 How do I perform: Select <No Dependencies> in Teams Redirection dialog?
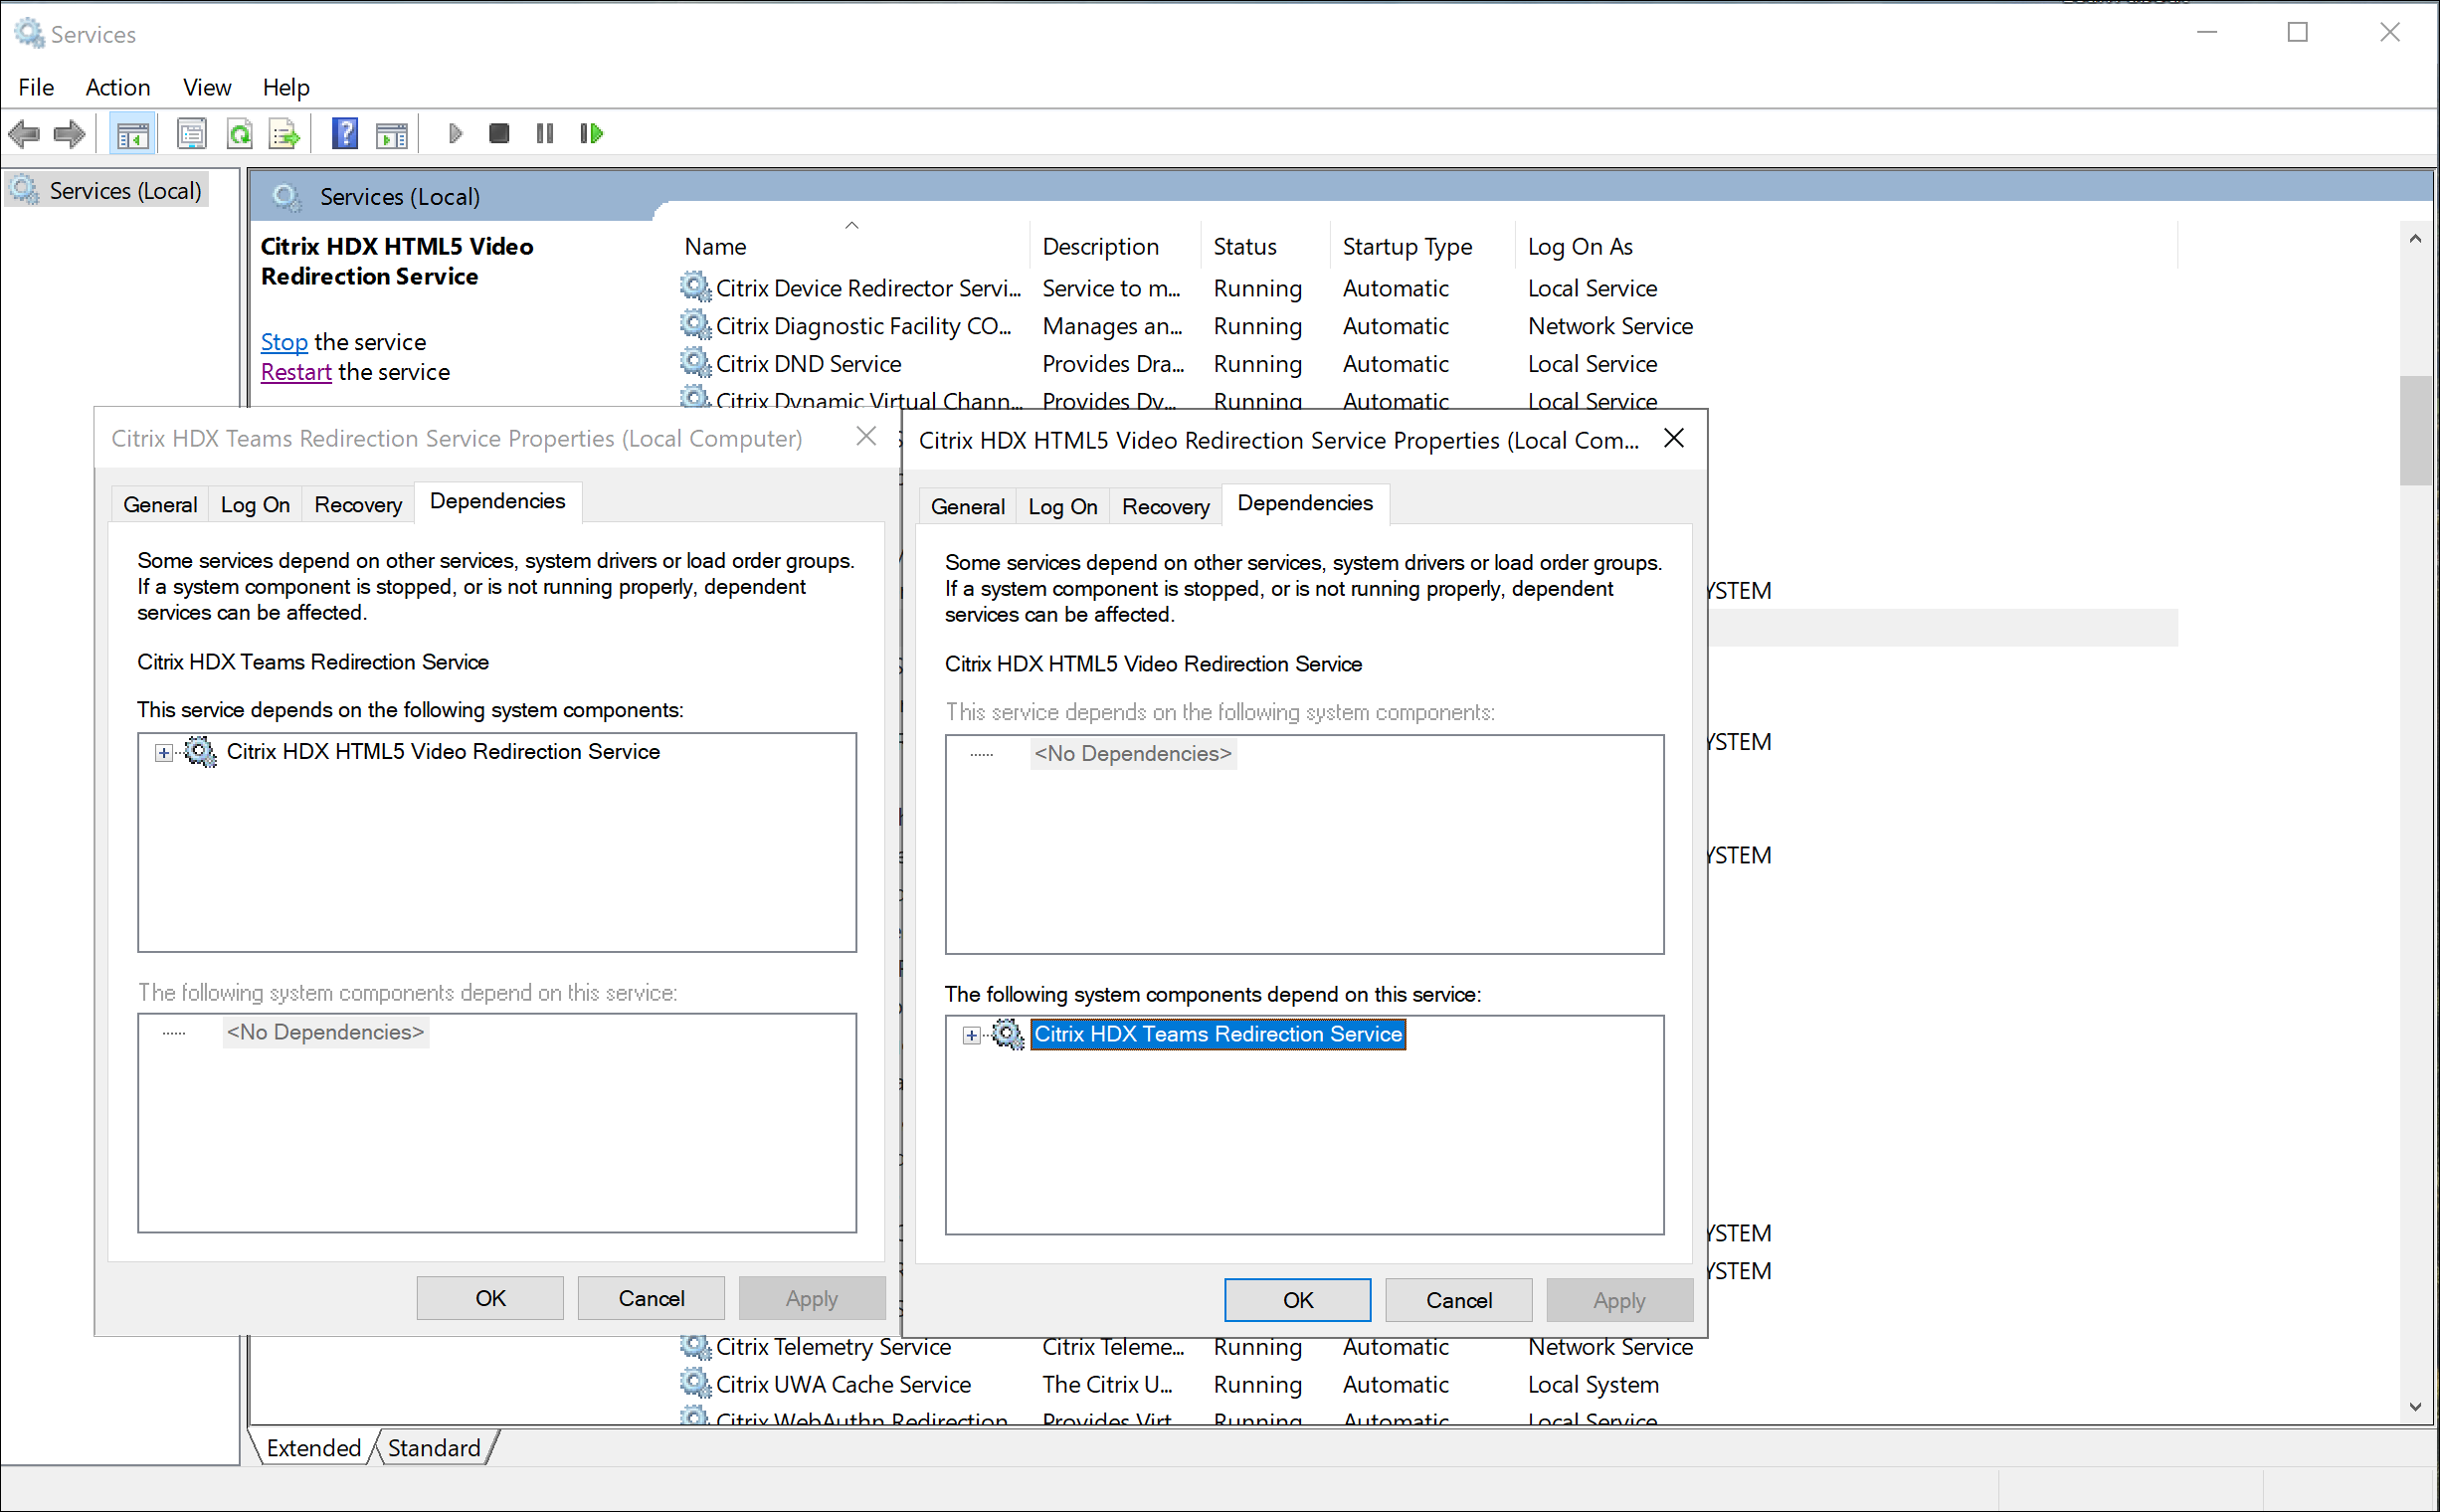coord(326,1032)
